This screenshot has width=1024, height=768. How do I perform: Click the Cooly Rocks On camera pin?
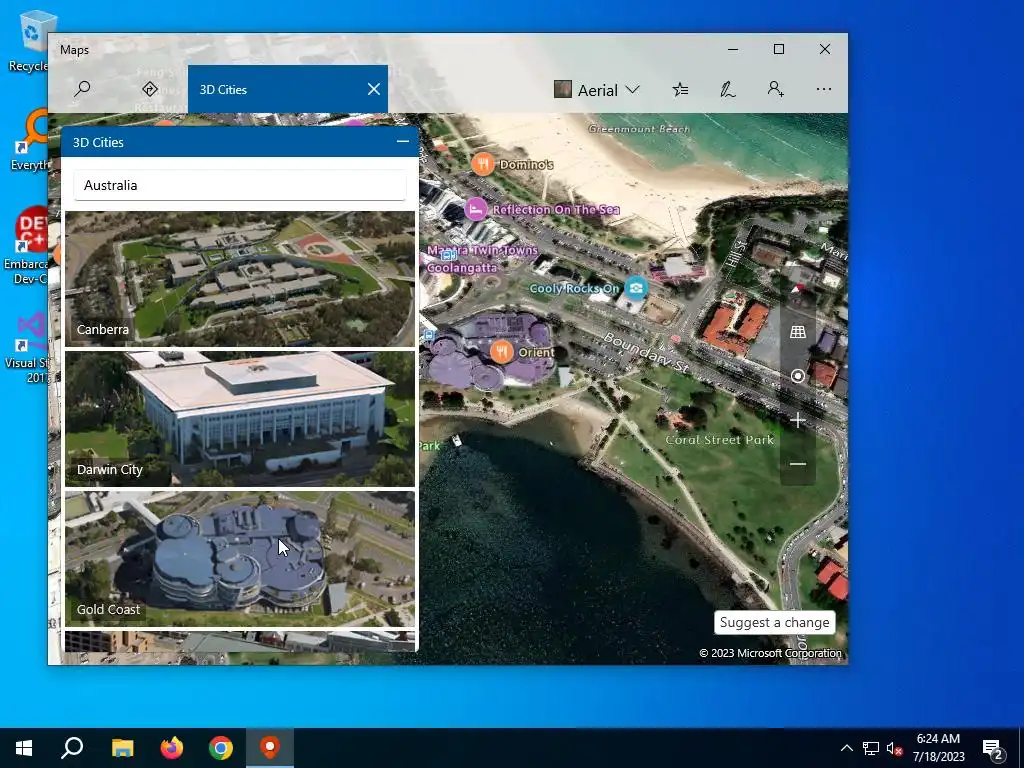[x=635, y=287]
